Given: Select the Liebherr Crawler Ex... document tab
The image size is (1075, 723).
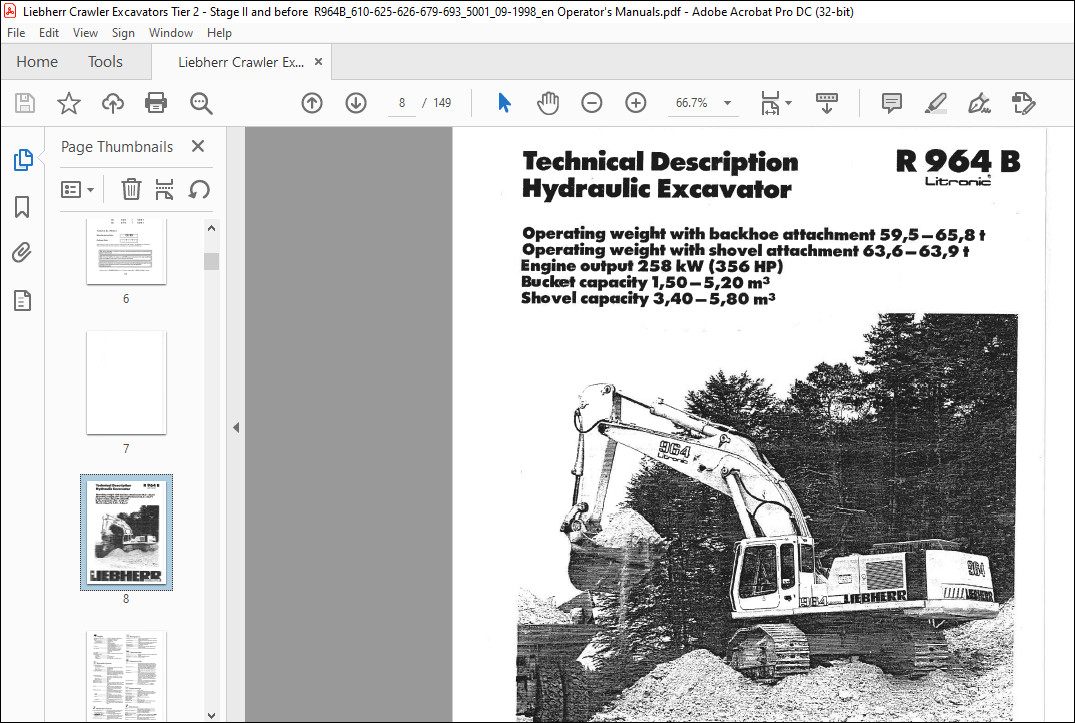Looking at the screenshot, I should [x=241, y=62].
